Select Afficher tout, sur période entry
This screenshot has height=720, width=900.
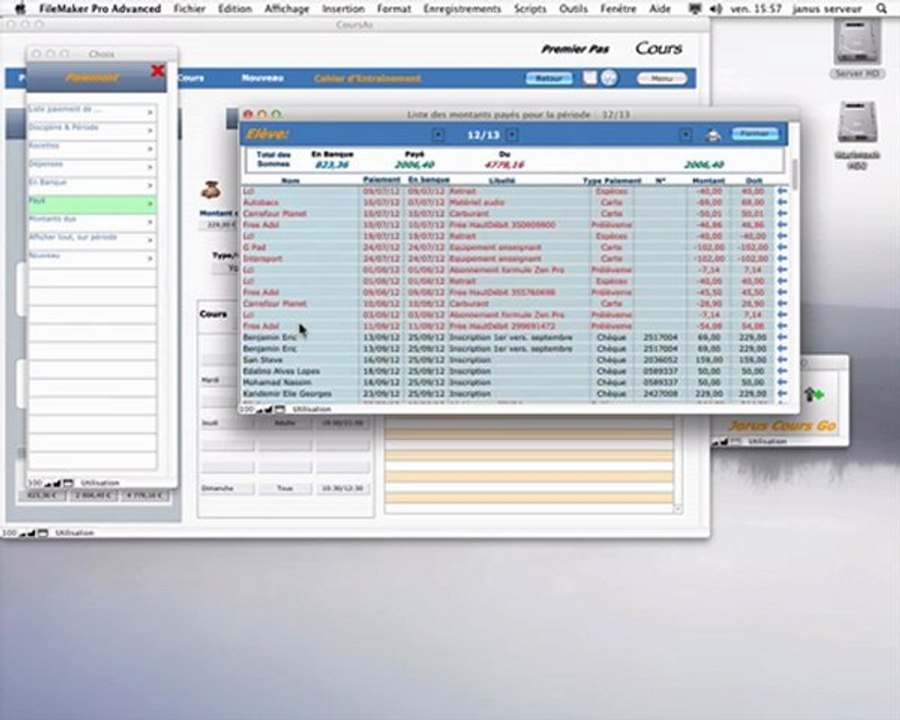(x=92, y=241)
